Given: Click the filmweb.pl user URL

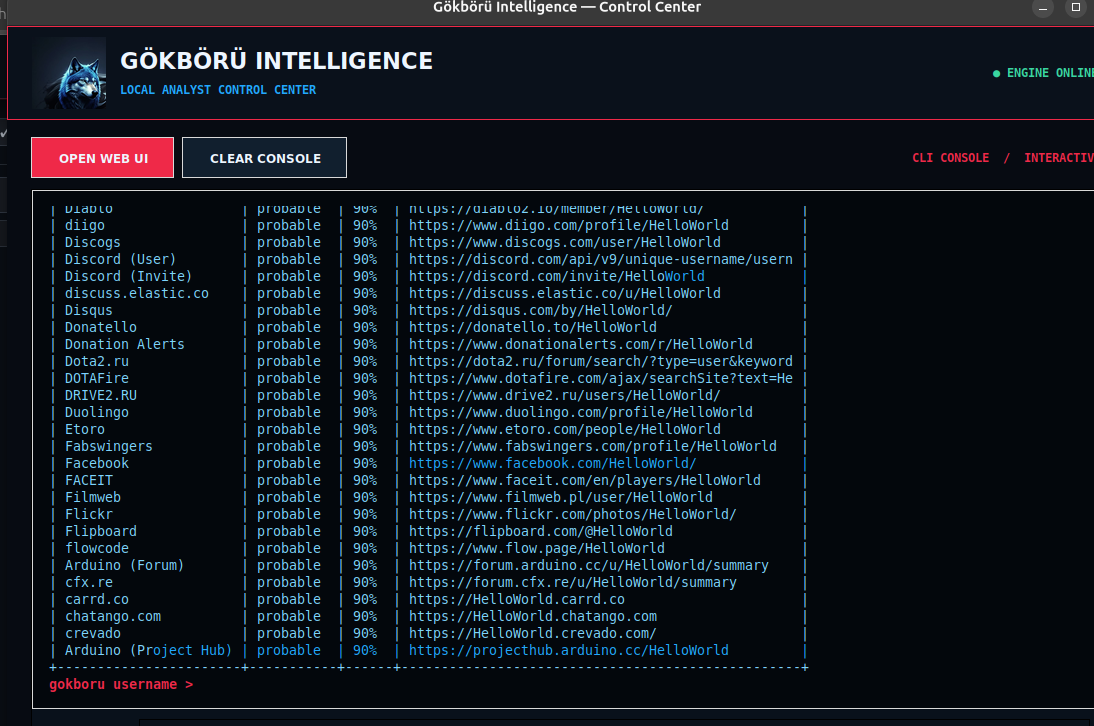Looking at the screenshot, I should click(561, 497).
